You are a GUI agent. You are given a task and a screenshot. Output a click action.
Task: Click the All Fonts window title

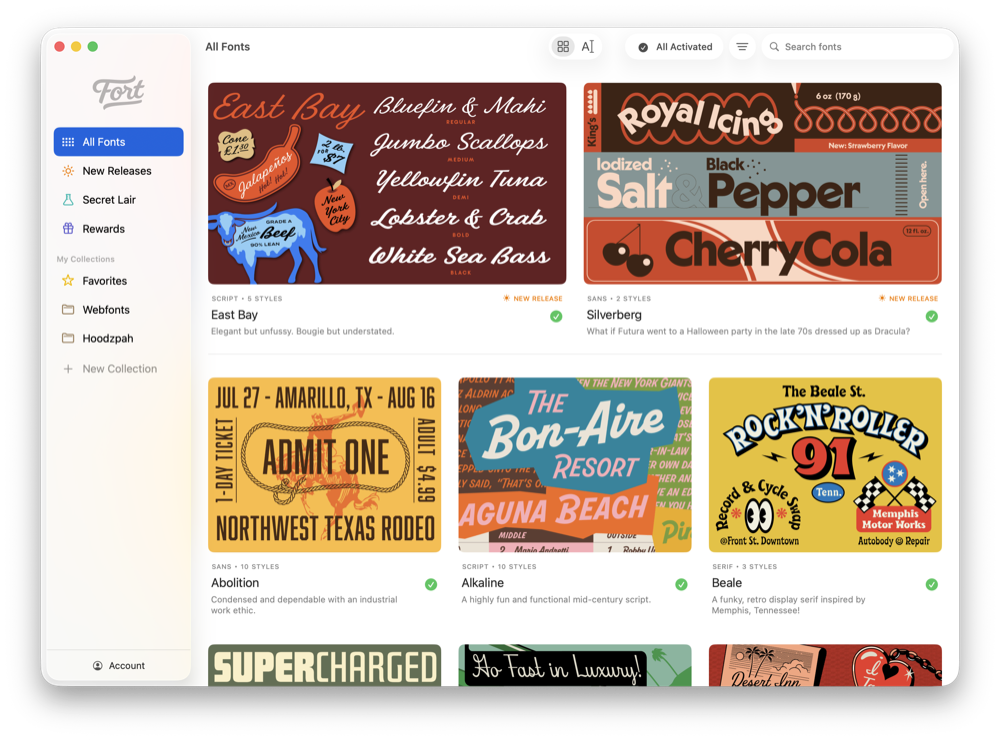tap(228, 47)
